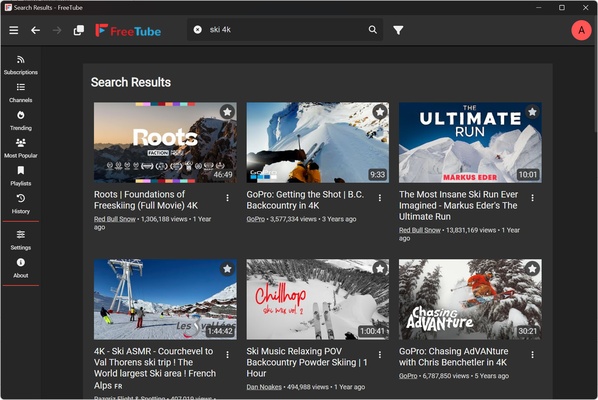Open Settings in the sidebar

click(21, 240)
